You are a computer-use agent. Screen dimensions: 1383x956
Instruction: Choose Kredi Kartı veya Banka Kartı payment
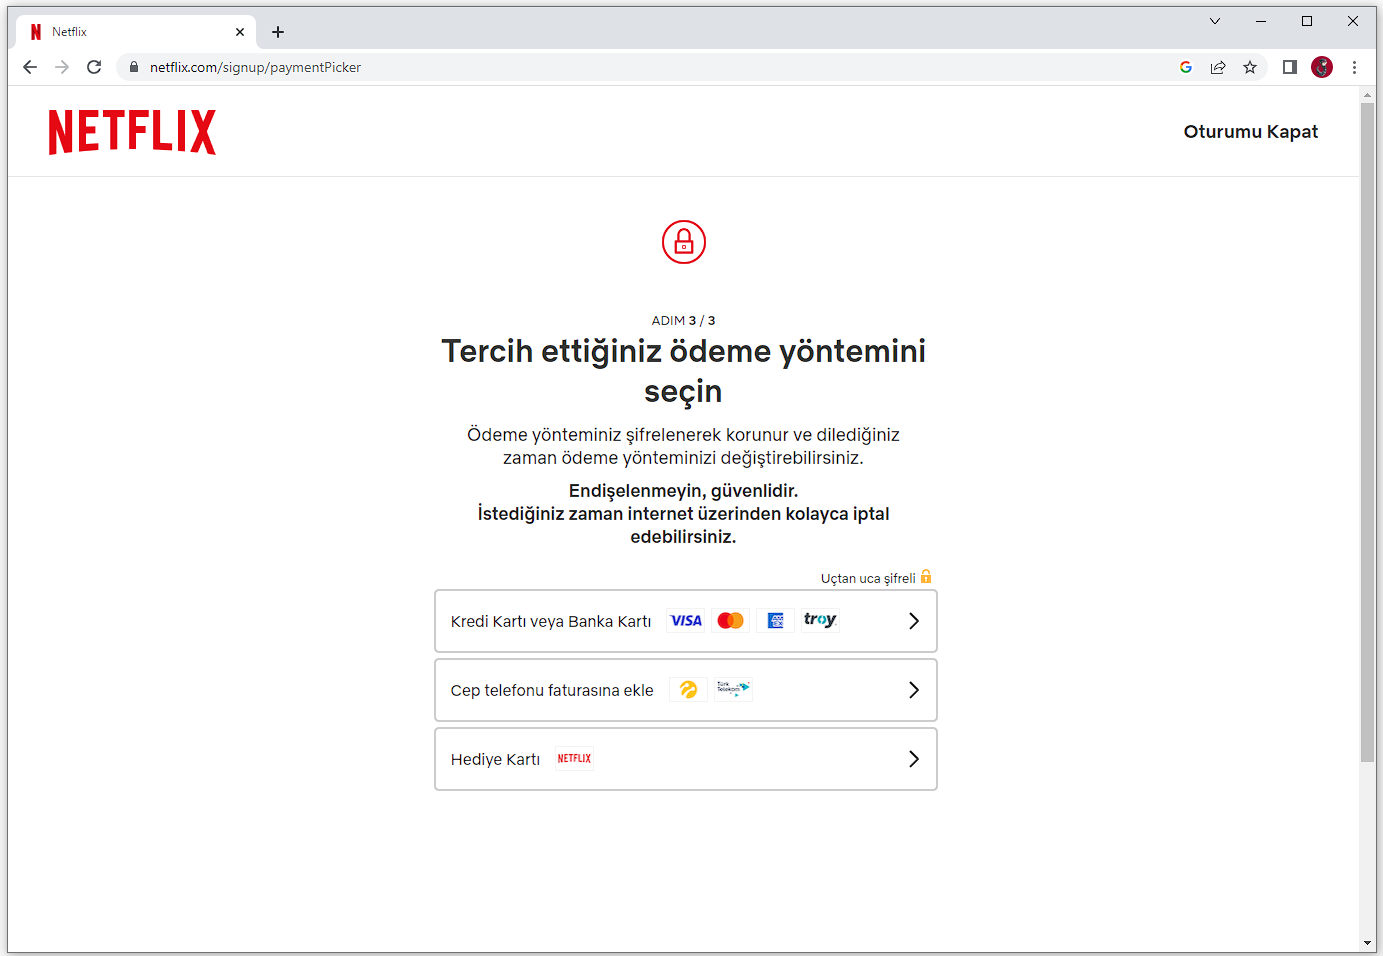tap(551, 622)
